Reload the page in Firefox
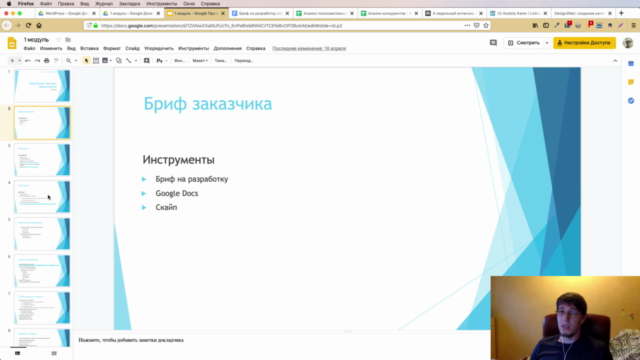Screen dimensions: 640x360 click(28, 25)
